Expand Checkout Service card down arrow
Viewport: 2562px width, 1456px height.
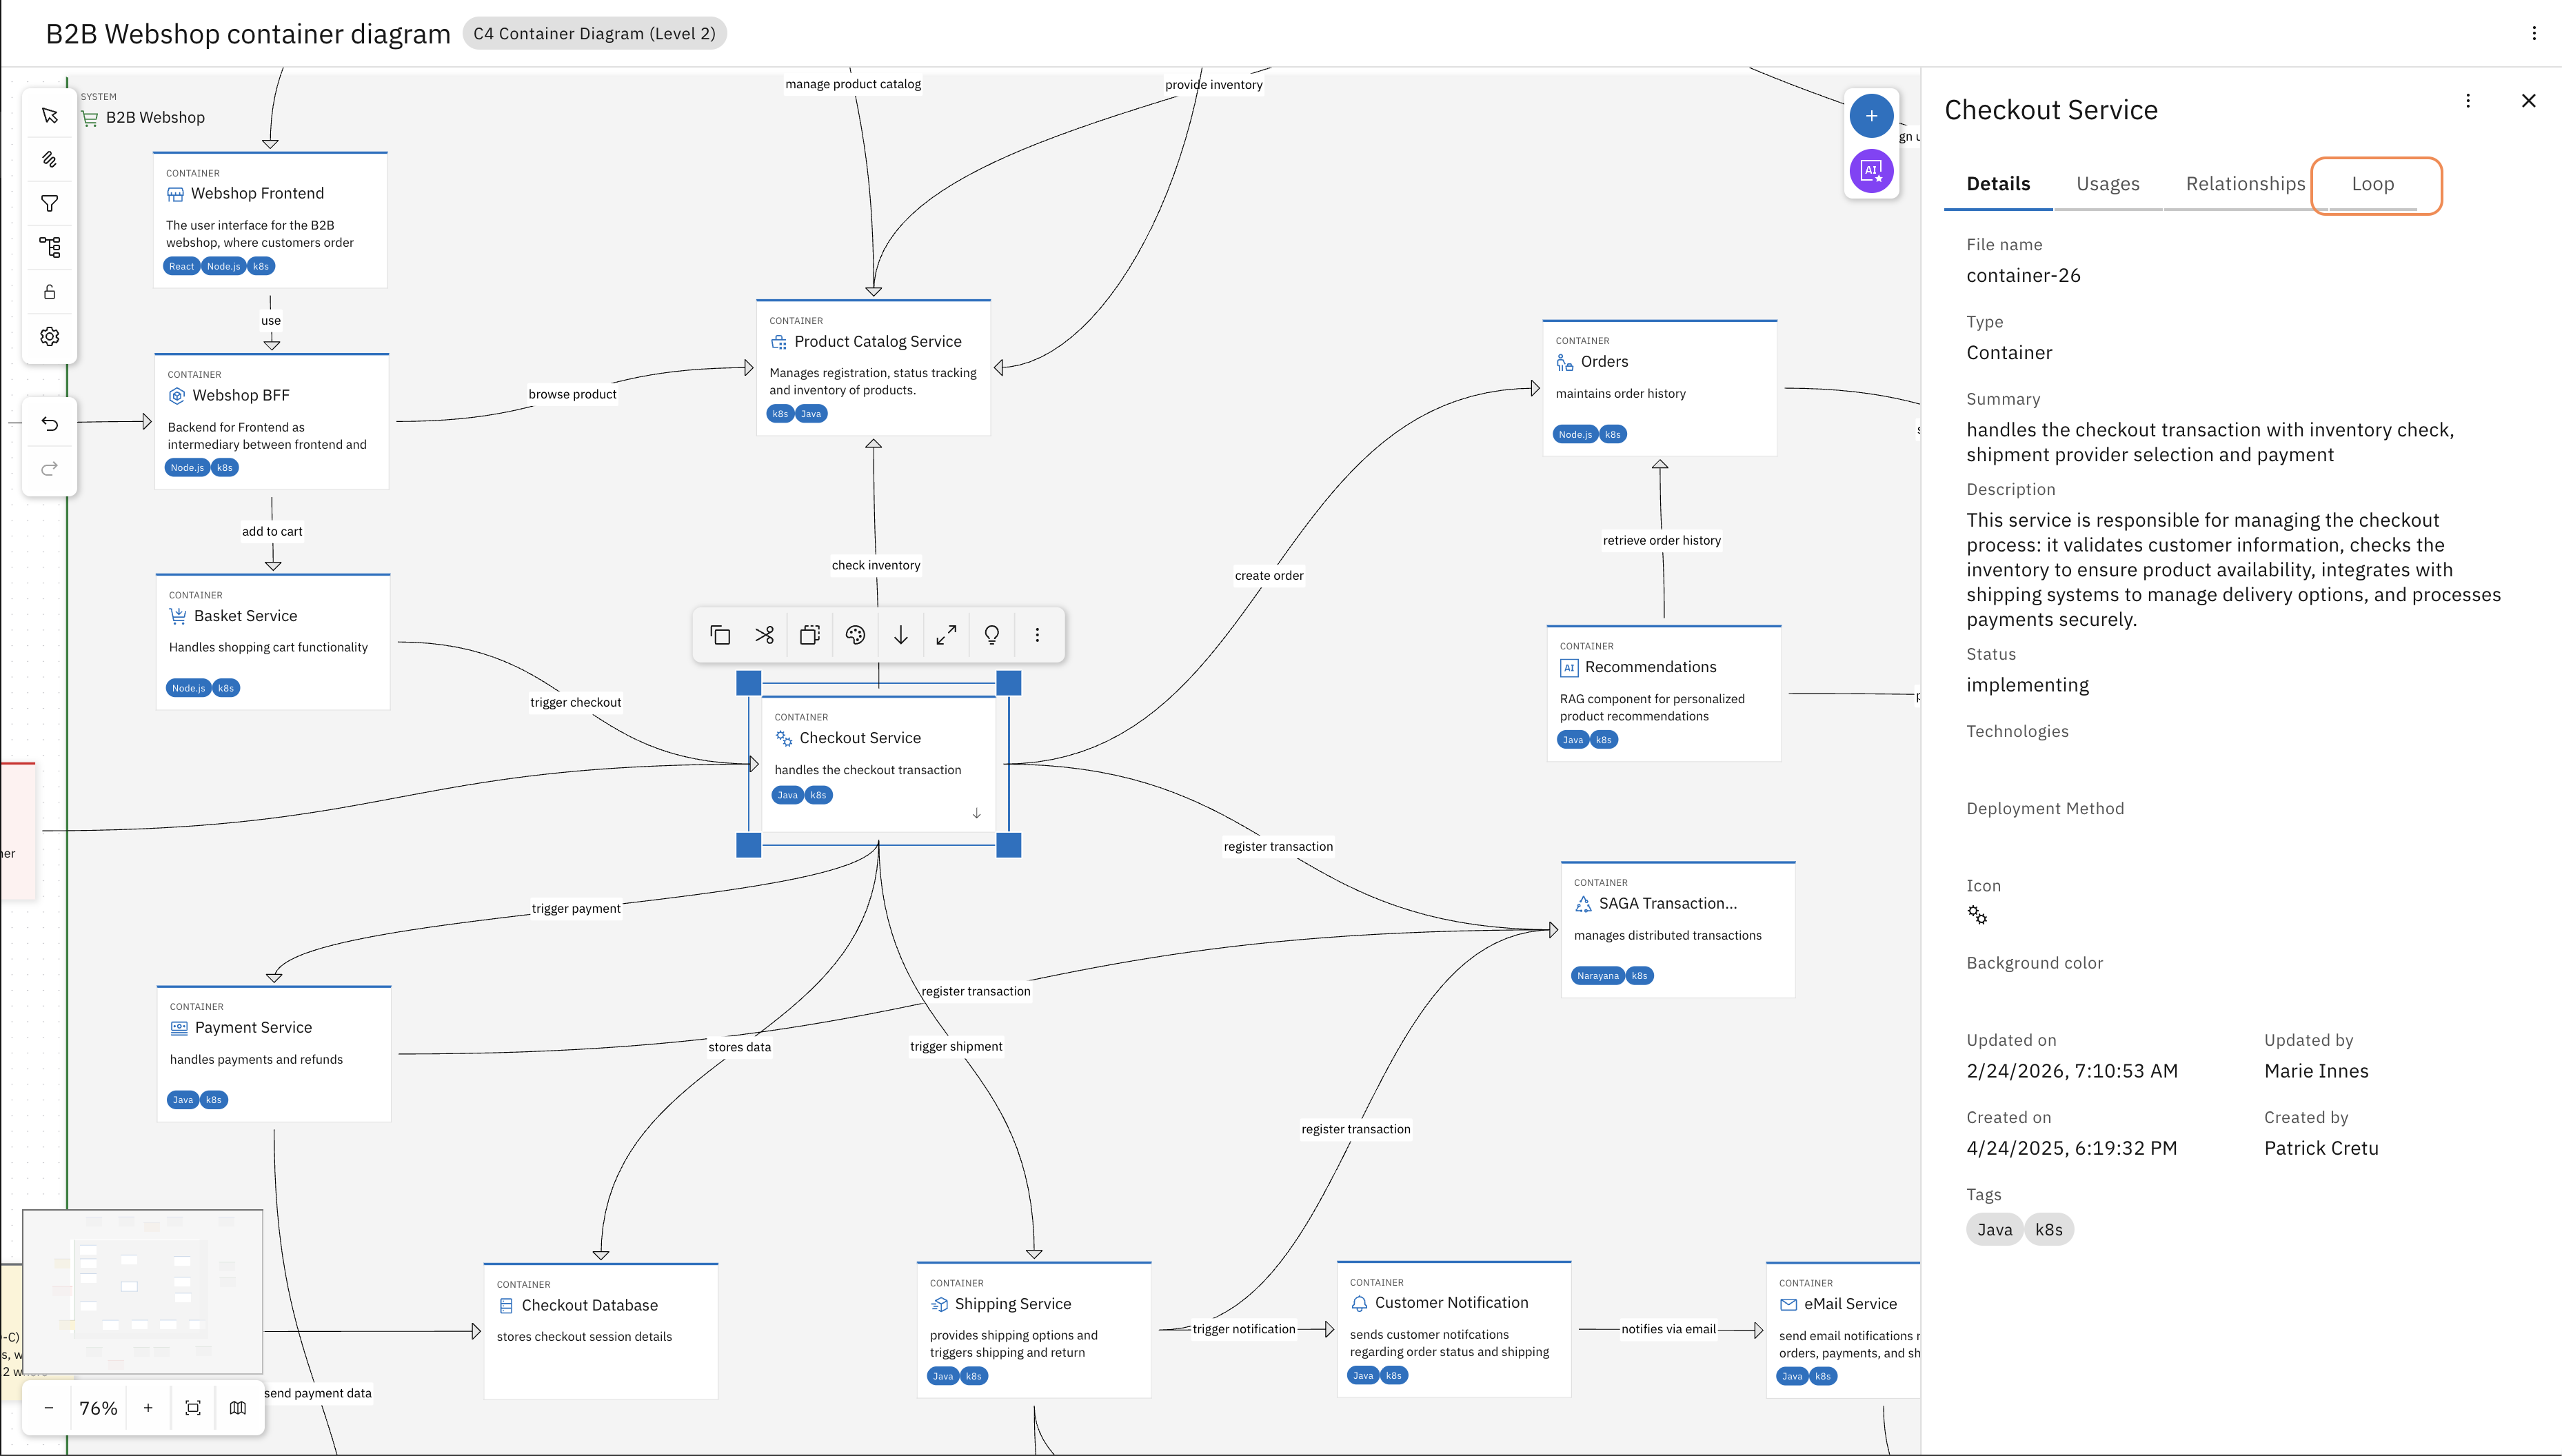[976, 813]
